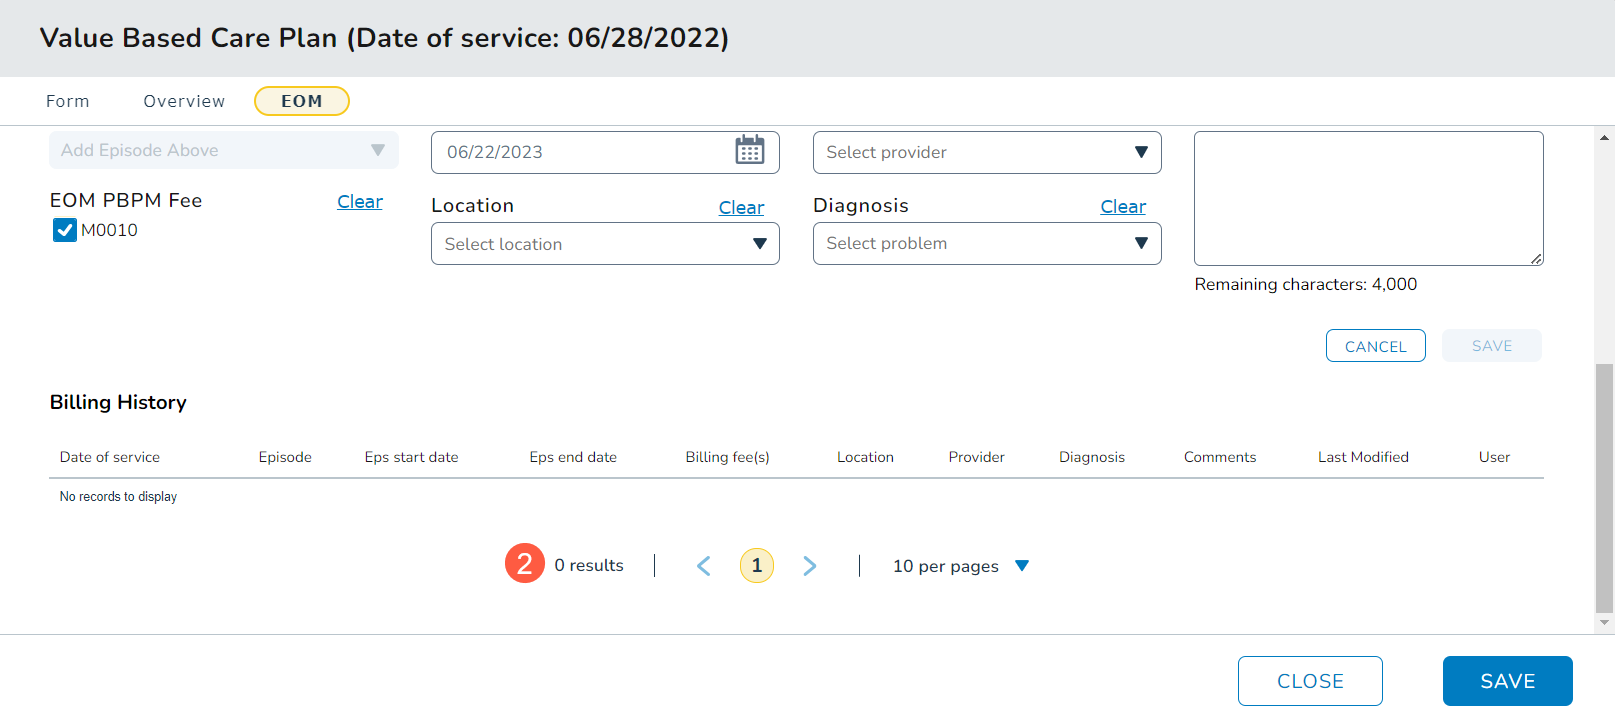Image resolution: width=1615 pixels, height=720 pixels.
Task: Clear the EOM PBPM Fee selection
Action: (x=359, y=202)
